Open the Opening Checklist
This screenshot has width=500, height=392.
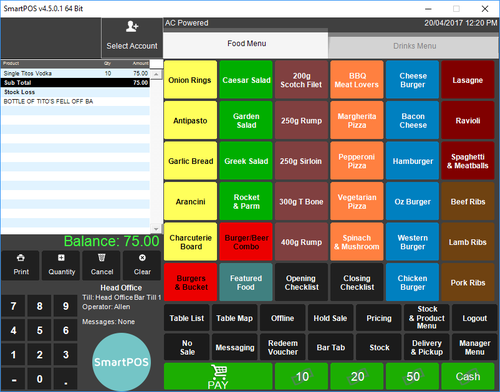tap(301, 282)
